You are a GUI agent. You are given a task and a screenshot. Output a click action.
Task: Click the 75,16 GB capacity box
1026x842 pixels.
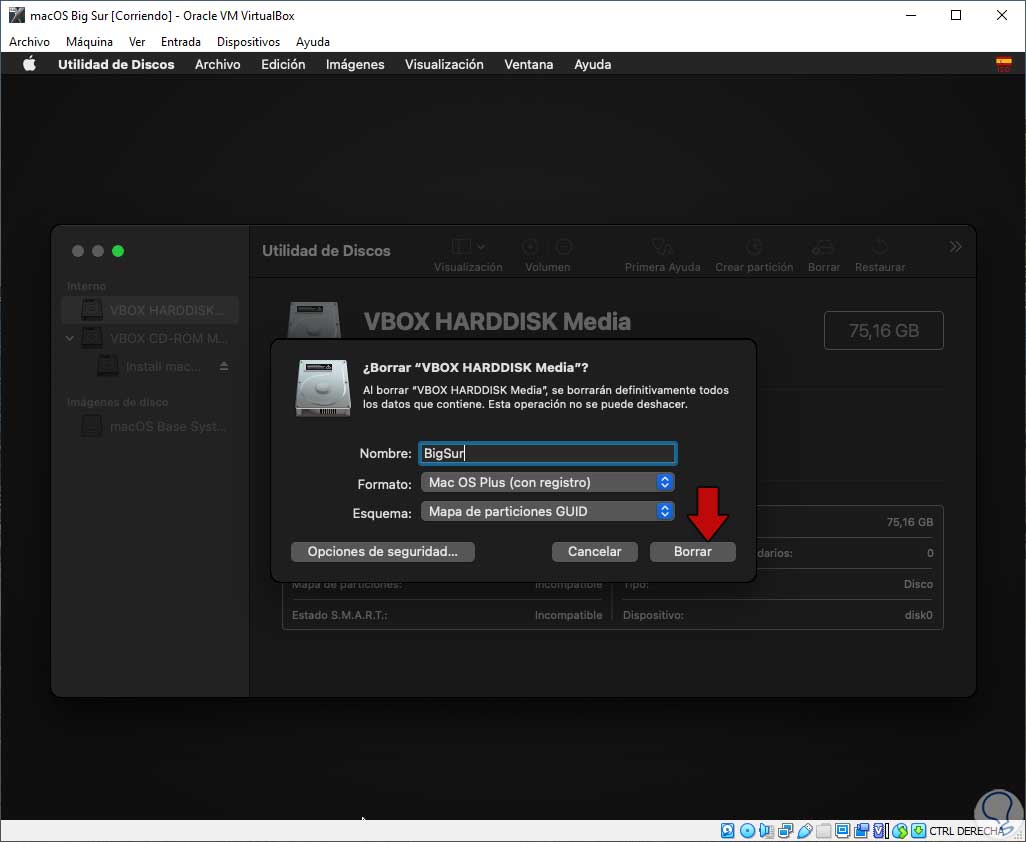(x=883, y=330)
